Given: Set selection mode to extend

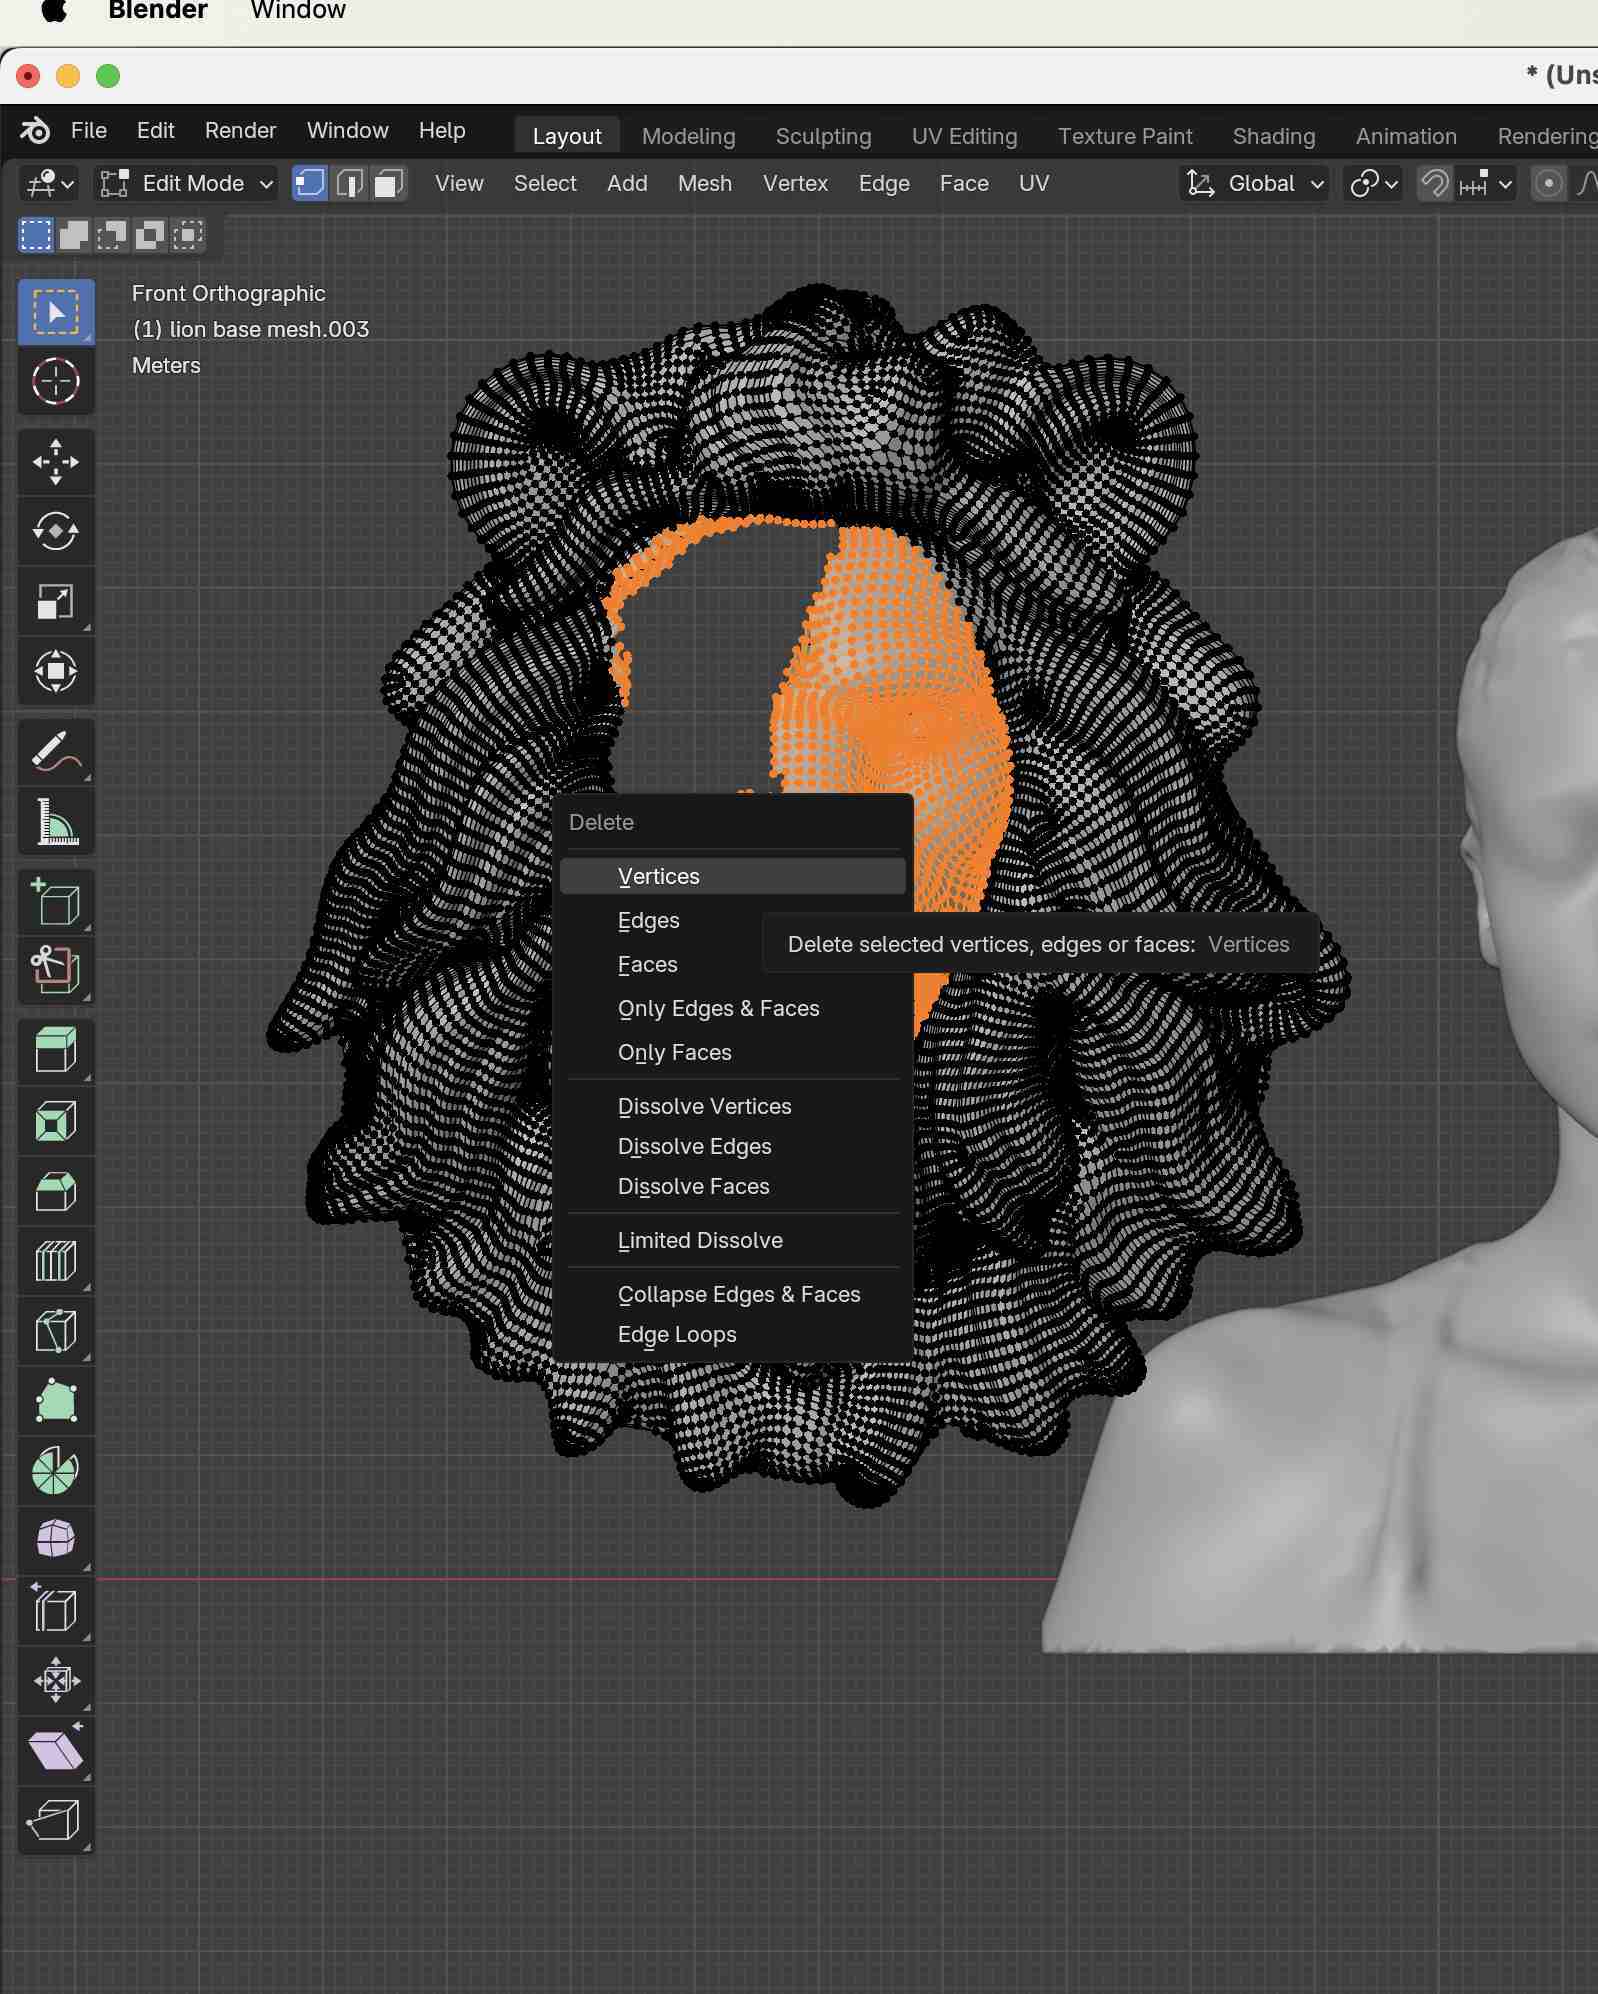Looking at the screenshot, I should click(x=73, y=235).
